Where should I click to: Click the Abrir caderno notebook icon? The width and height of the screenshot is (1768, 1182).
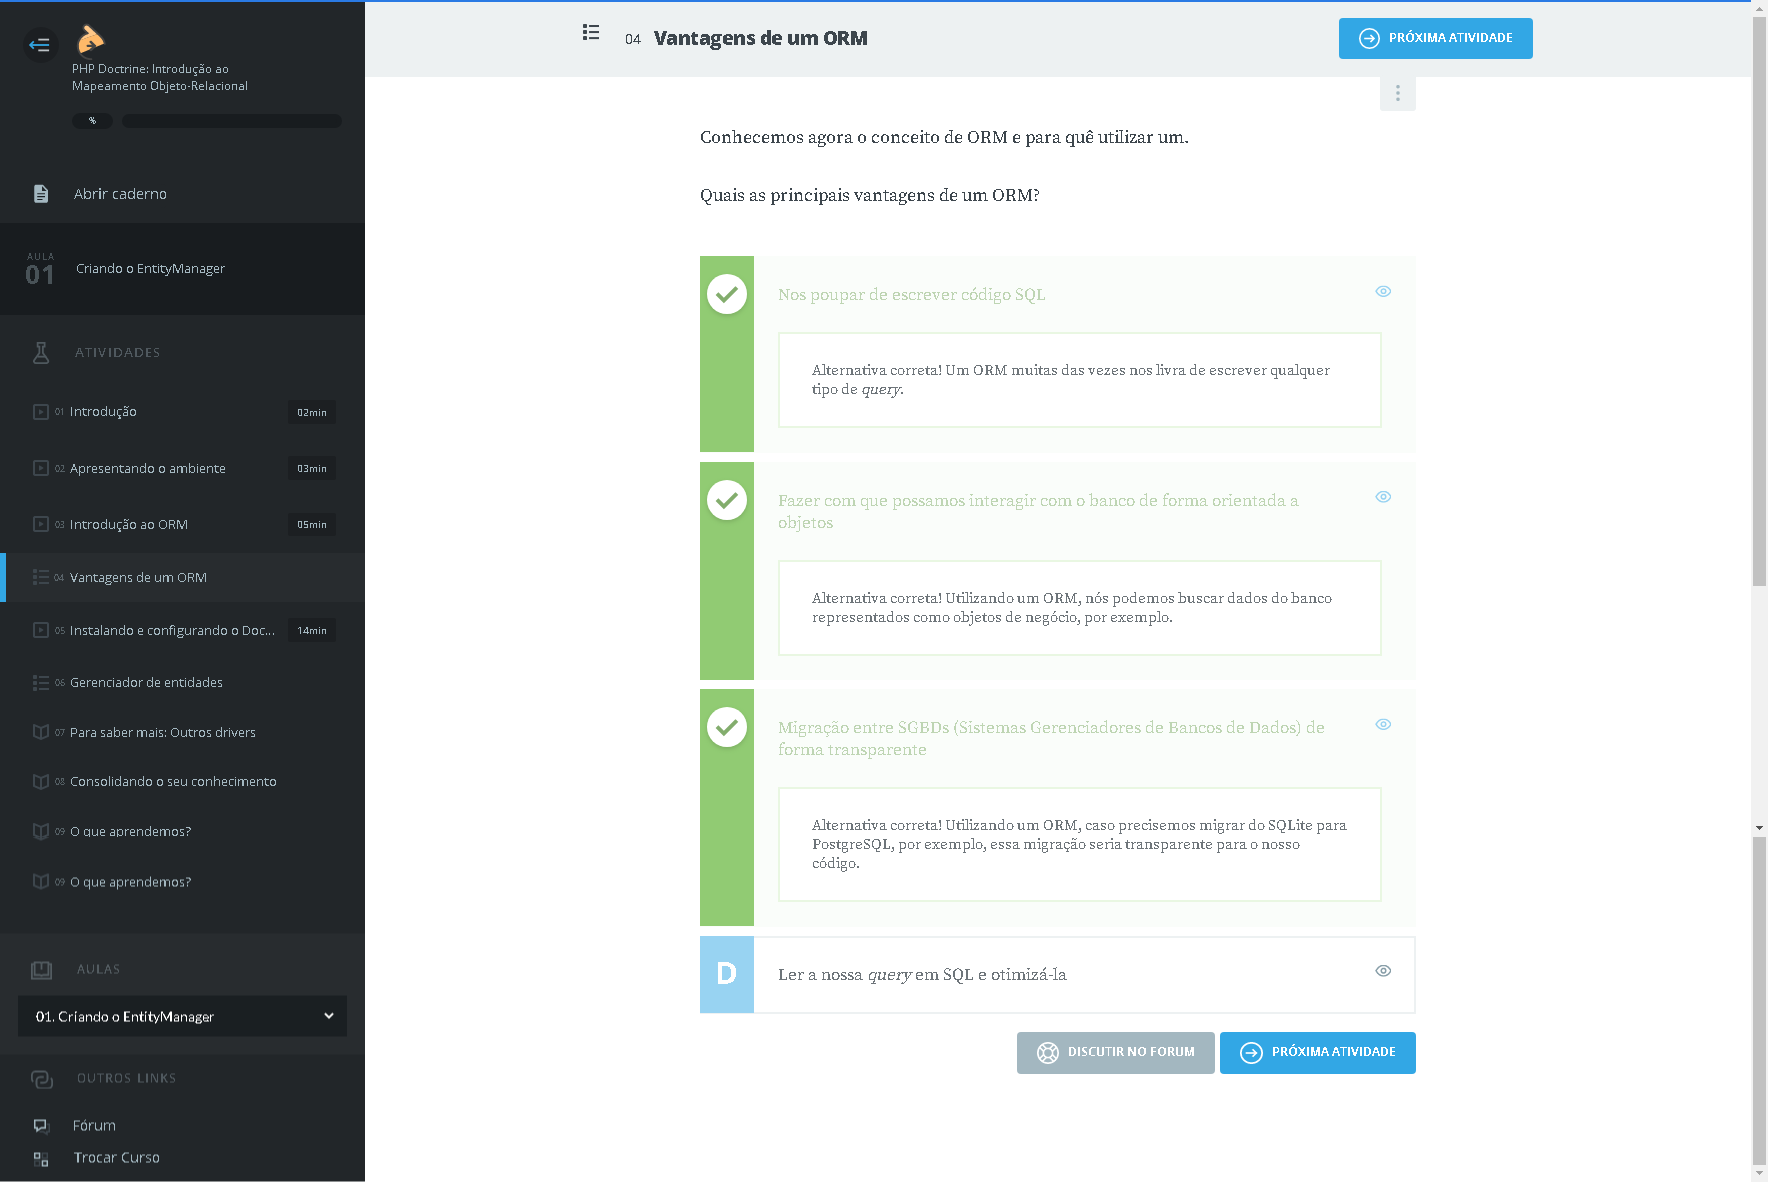pyautogui.click(x=41, y=194)
